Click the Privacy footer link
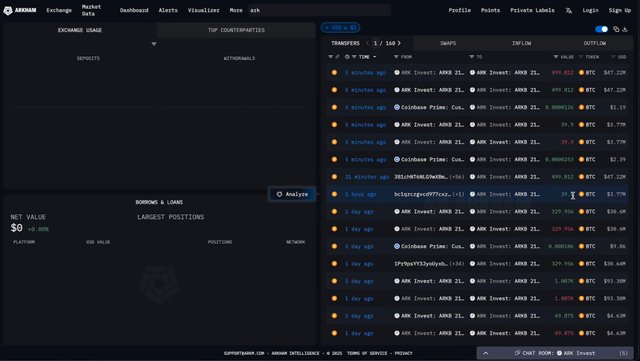 click(403, 353)
